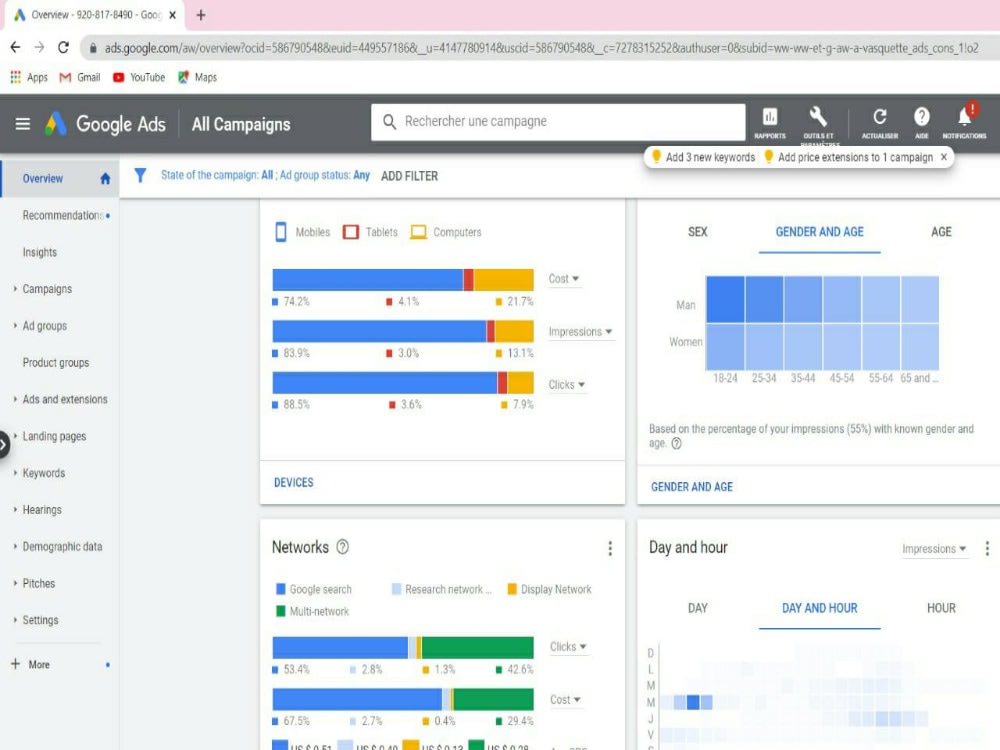
Task: Click ADD FILTER
Action: coord(409,176)
